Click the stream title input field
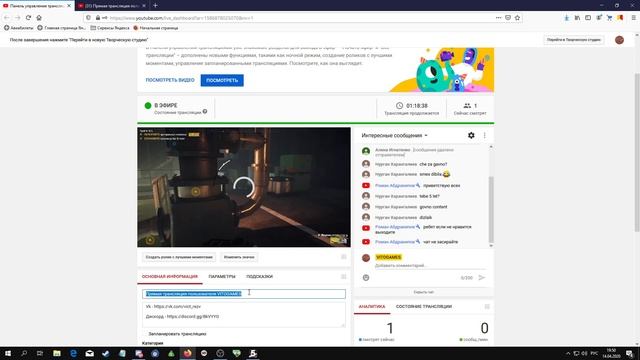The image size is (640, 360). click(244, 293)
